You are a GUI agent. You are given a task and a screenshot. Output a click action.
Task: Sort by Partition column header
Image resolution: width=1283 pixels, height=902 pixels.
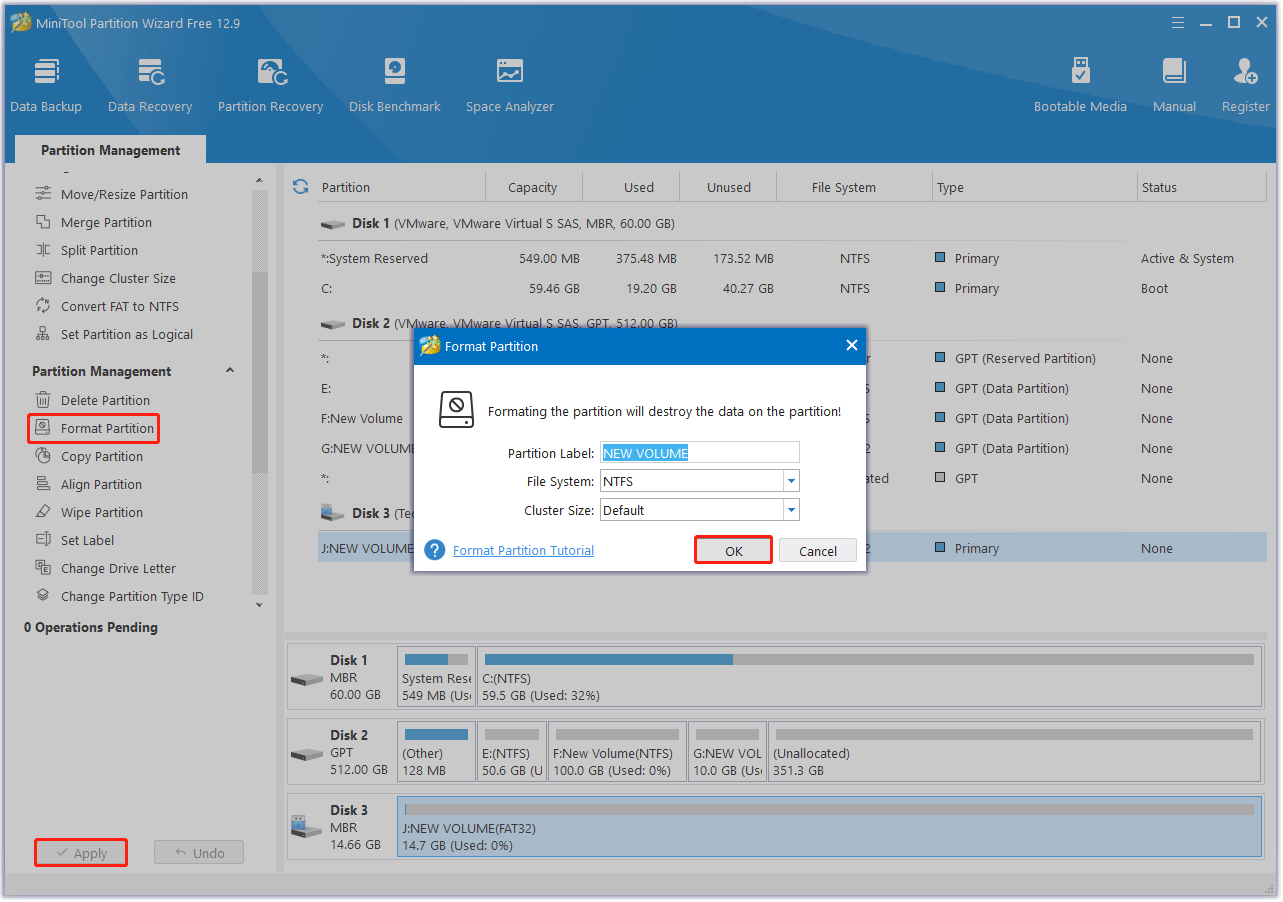point(400,187)
